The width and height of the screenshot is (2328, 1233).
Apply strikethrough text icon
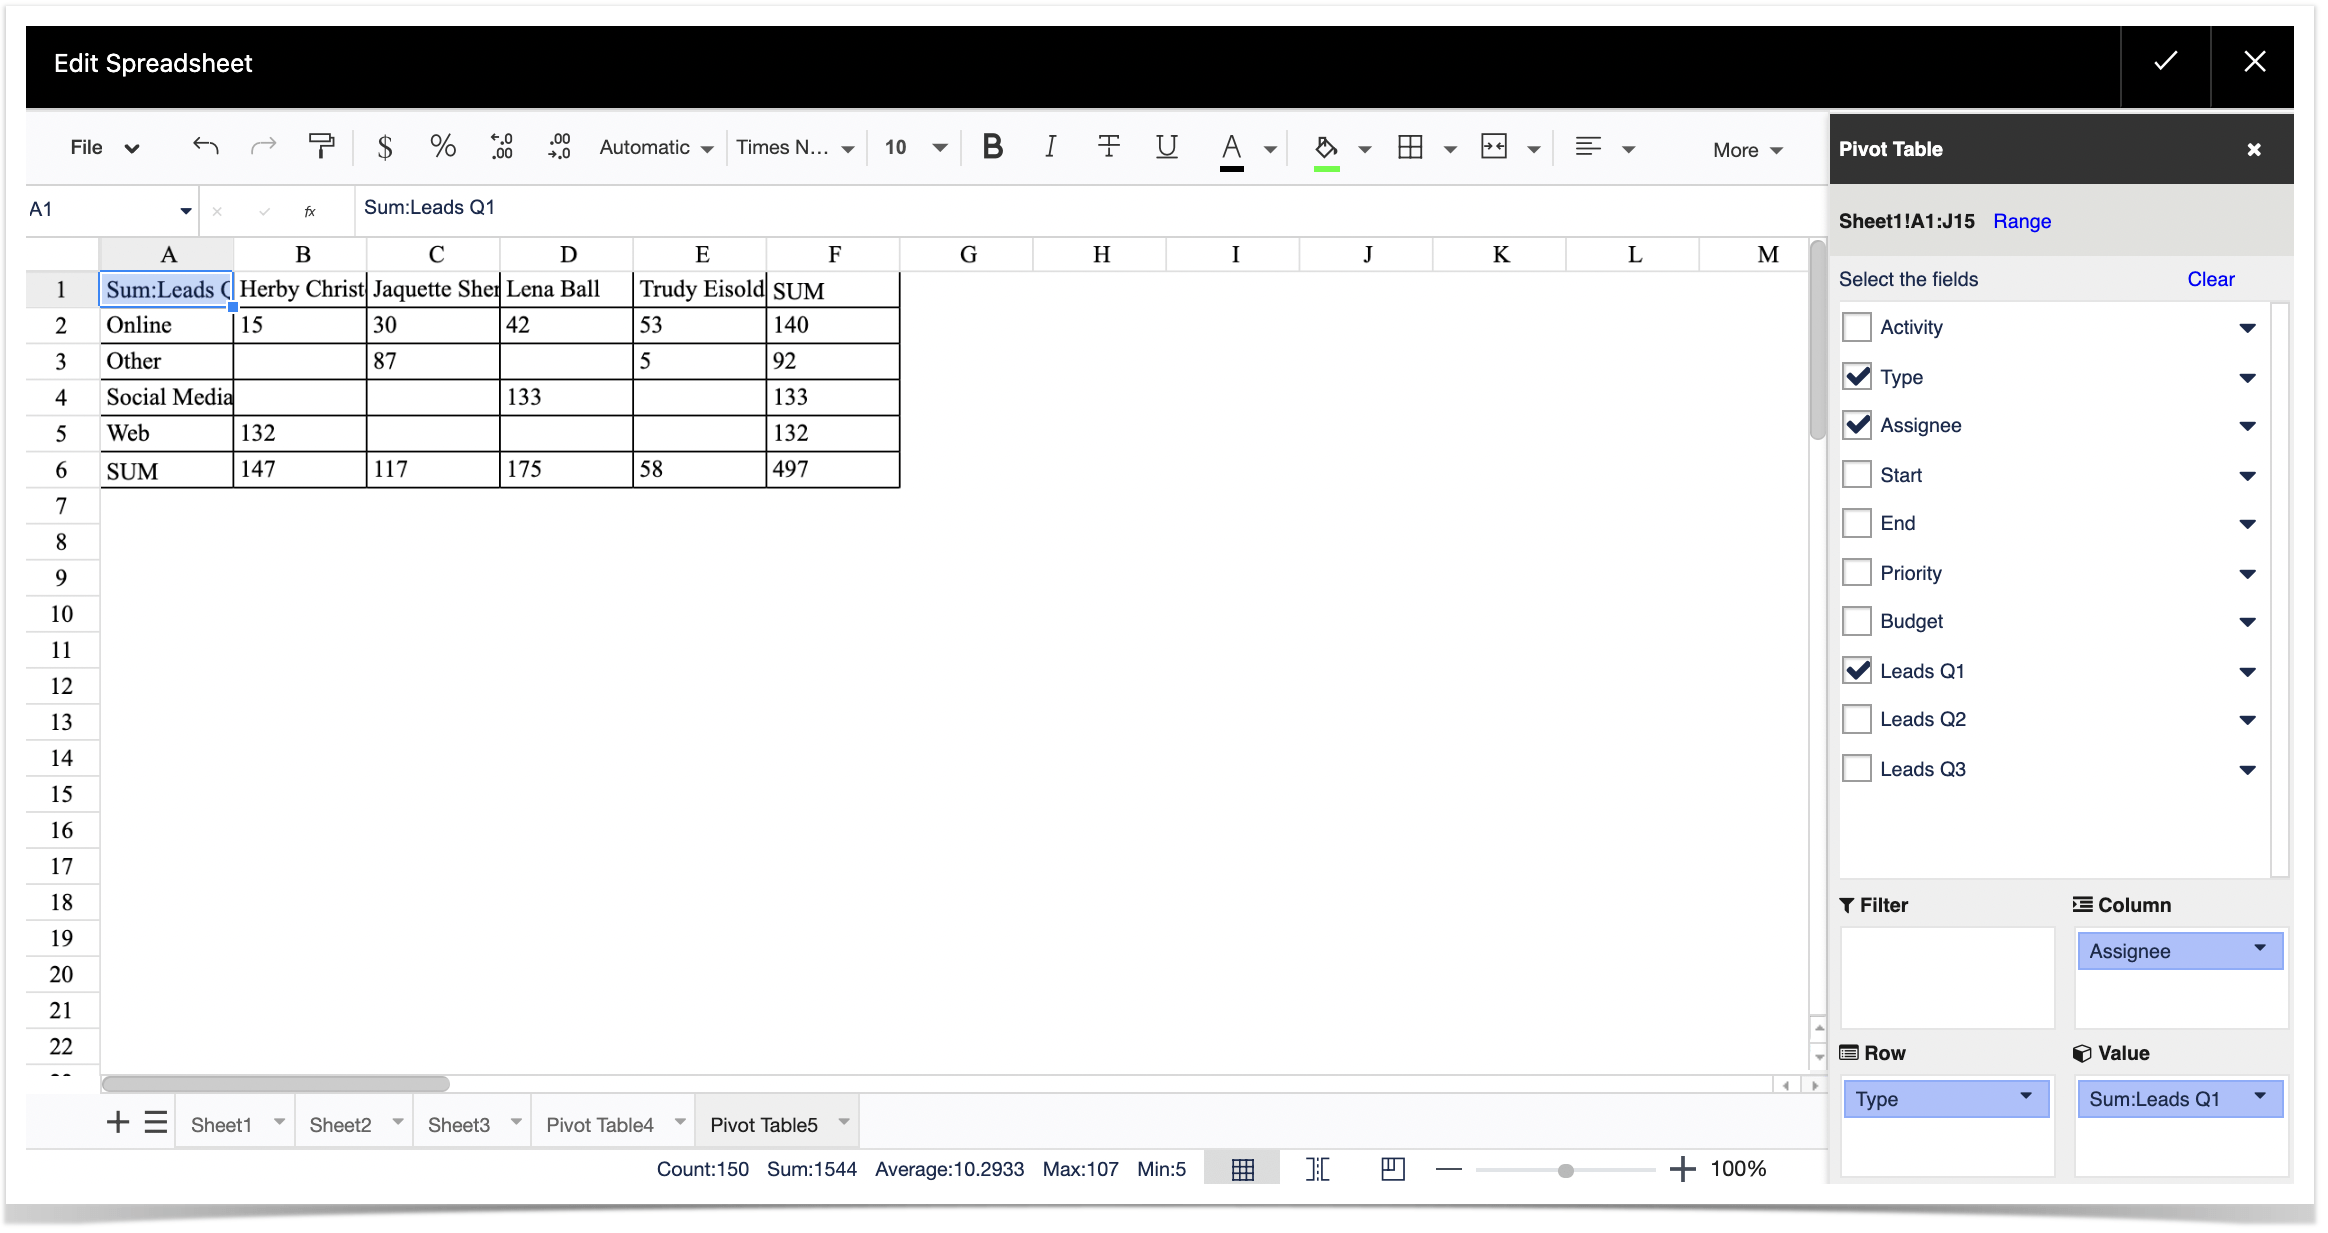(x=1108, y=147)
